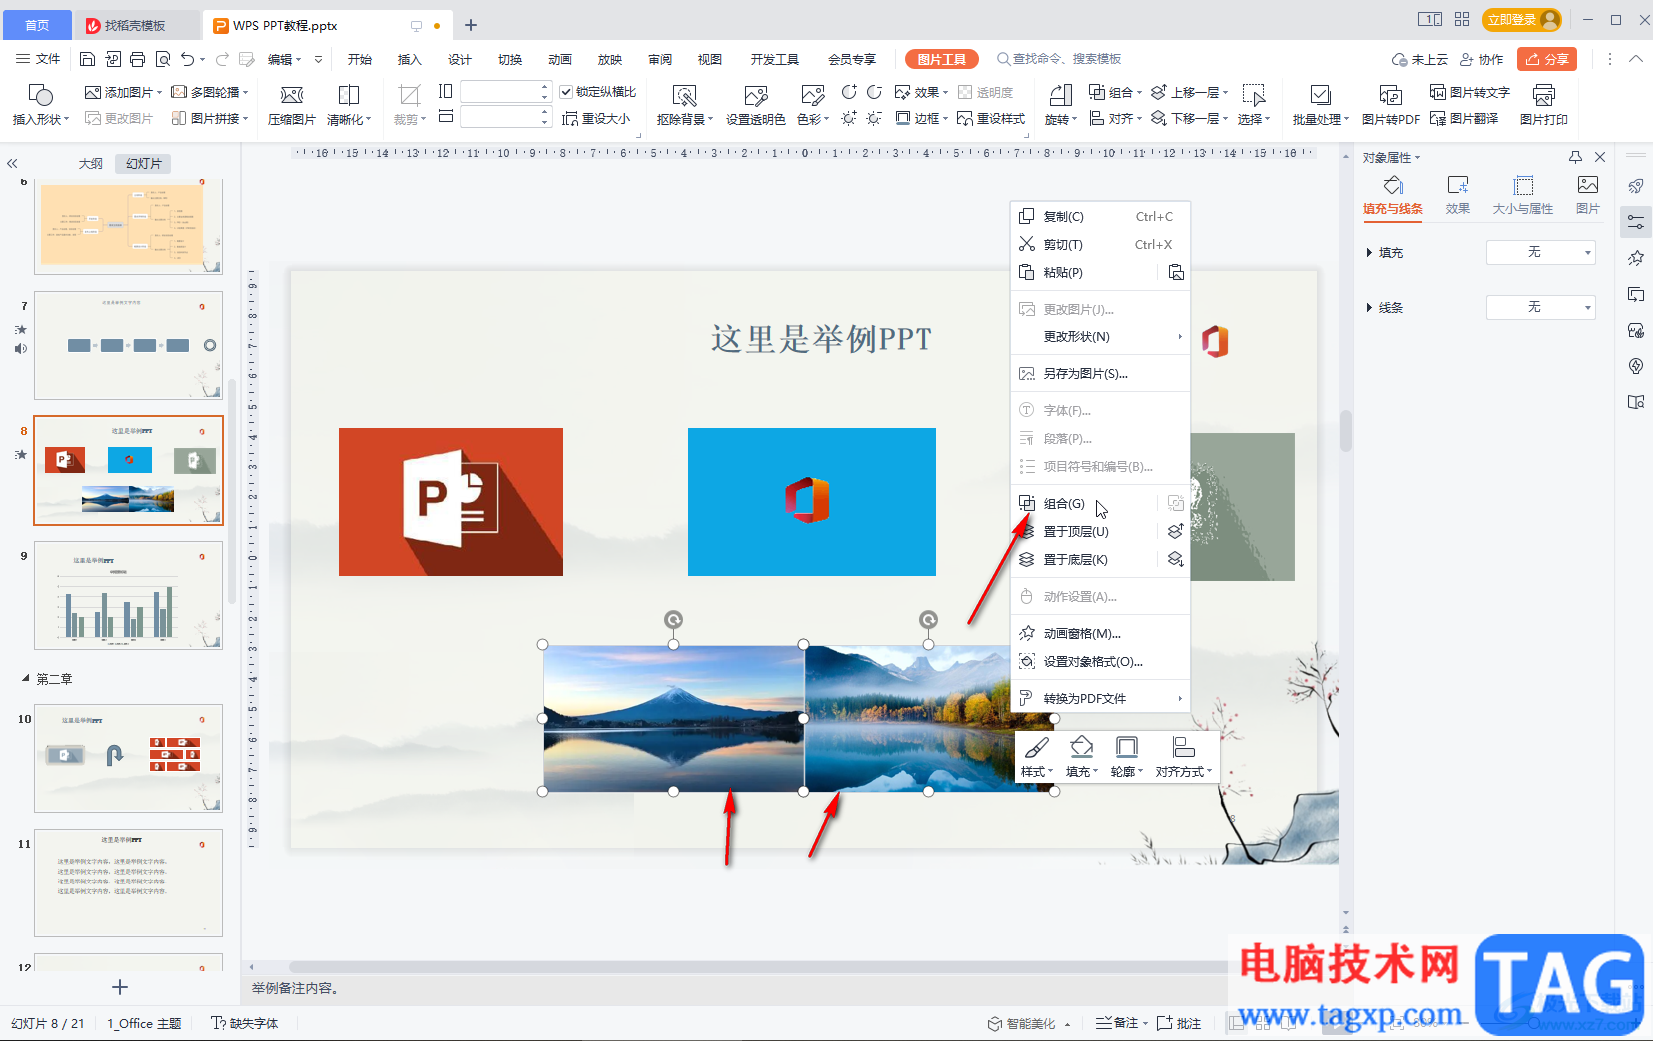Click the Alignment (对齐方式) mini toolbar icon
This screenshot has width=1653, height=1041.
(x=1184, y=747)
